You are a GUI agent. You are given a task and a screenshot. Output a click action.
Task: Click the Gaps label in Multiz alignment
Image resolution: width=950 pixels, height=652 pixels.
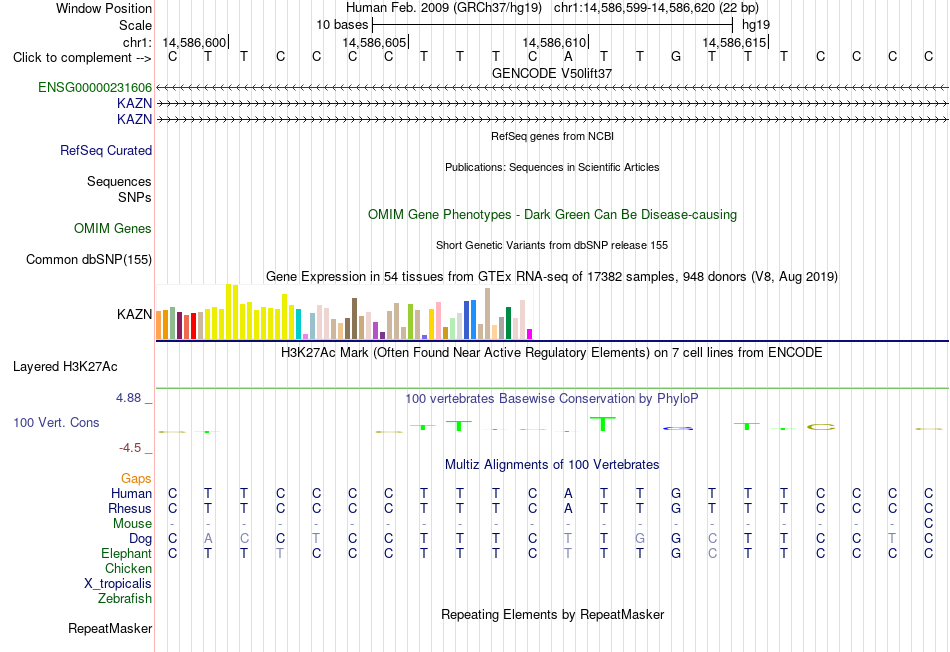coord(136,479)
